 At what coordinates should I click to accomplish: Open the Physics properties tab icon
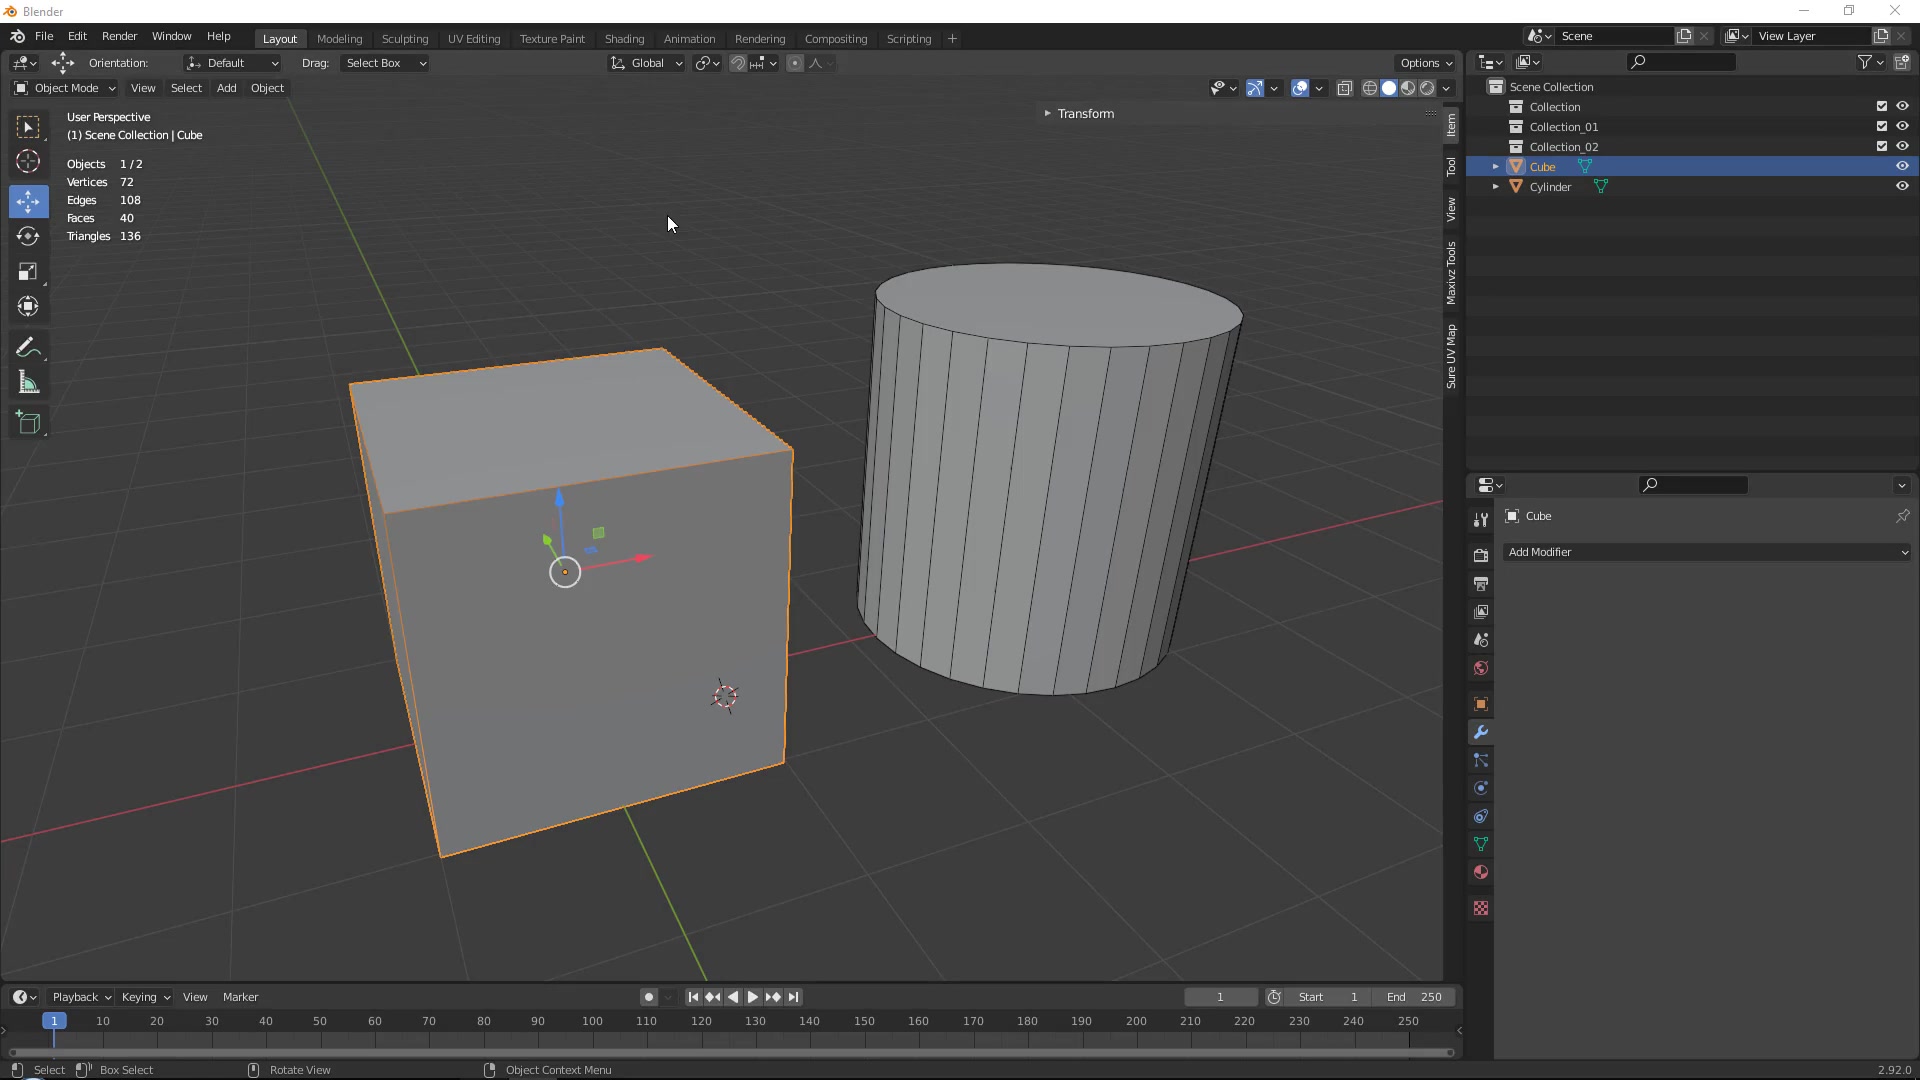pyautogui.click(x=1481, y=788)
